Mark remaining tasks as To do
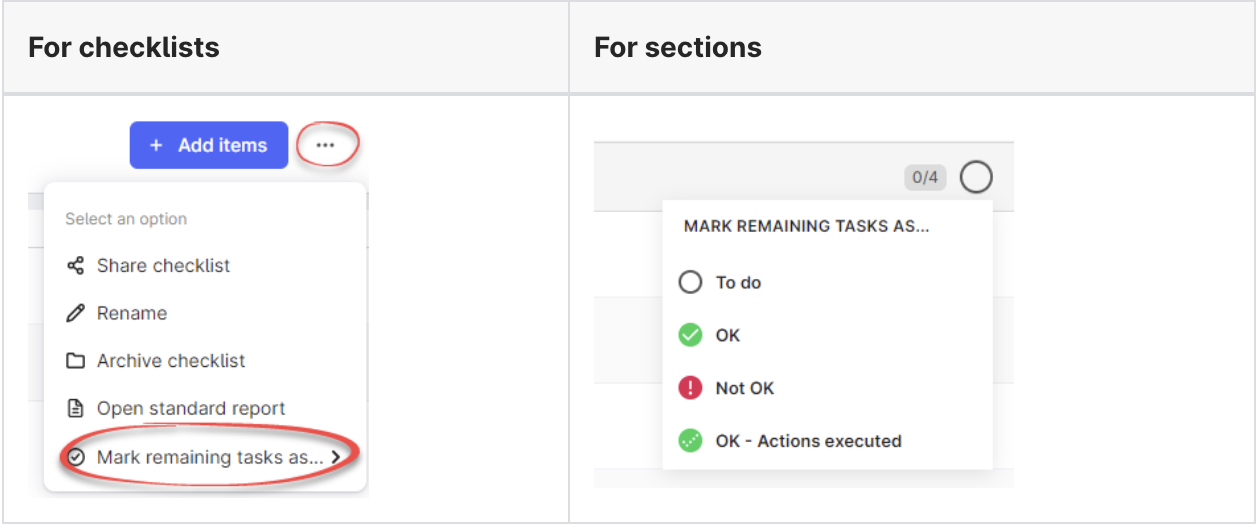 coord(738,283)
